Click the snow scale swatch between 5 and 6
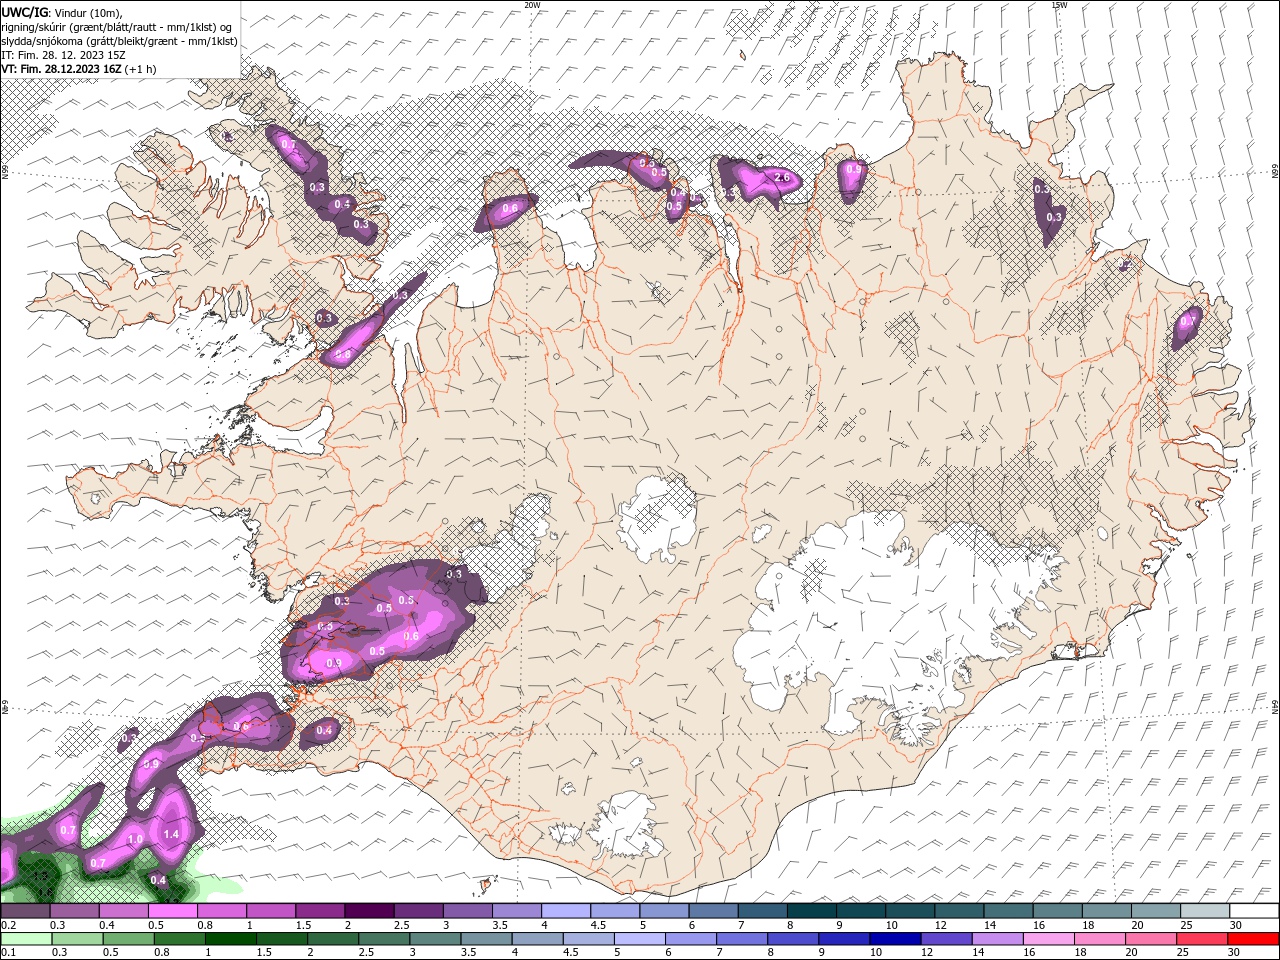This screenshot has width=1280, height=960. point(664,911)
